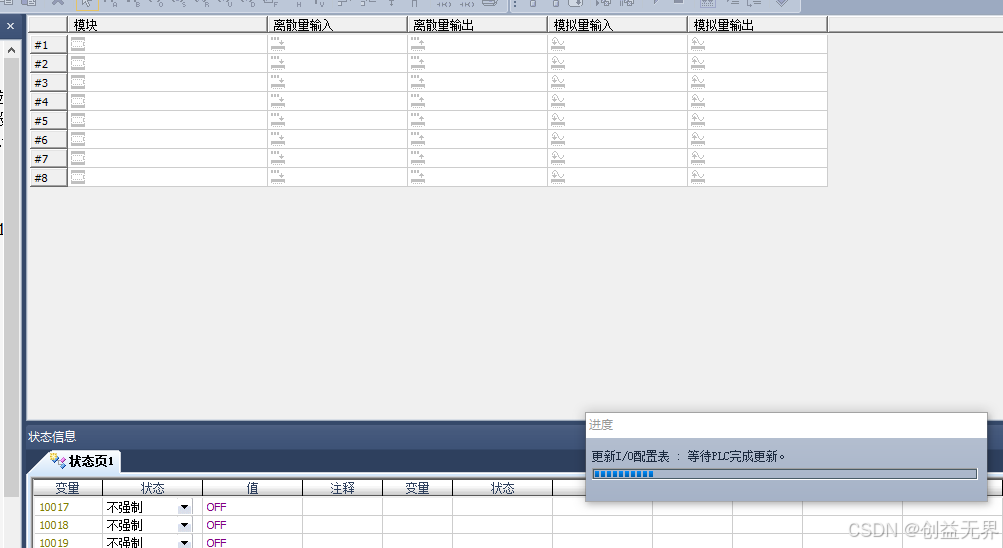
Task: Select discrete output icon in row #2
Action: pyautogui.click(x=418, y=63)
